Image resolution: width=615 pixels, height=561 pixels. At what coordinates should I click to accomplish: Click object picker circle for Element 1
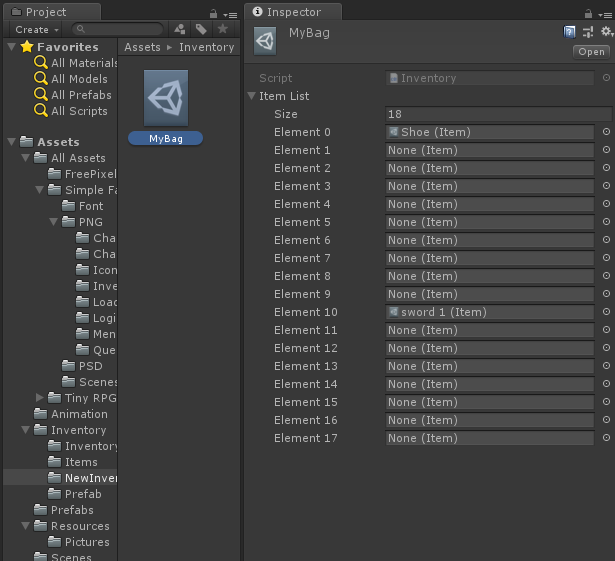(x=606, y=150)
